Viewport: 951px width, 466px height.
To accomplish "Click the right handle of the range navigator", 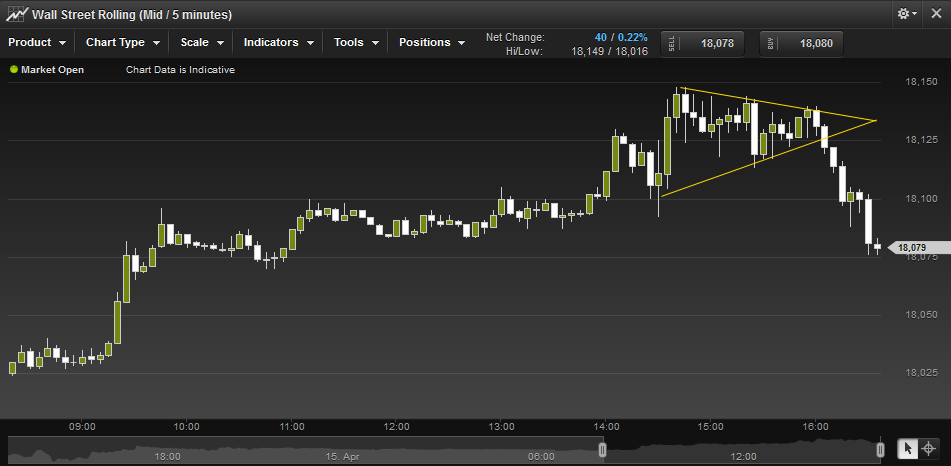I will pyautogui.click(x=881, y=450).
